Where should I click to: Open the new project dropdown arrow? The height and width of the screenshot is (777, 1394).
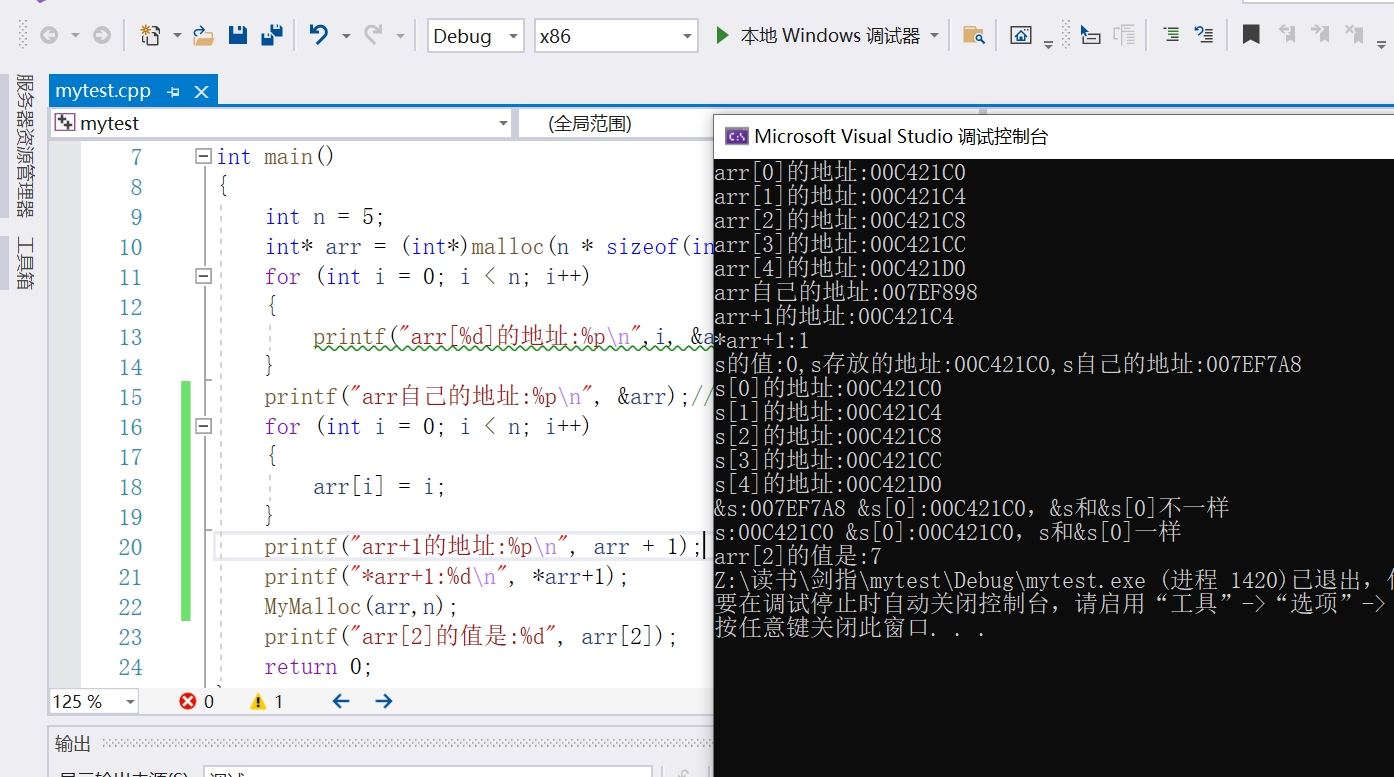(177, 36)
